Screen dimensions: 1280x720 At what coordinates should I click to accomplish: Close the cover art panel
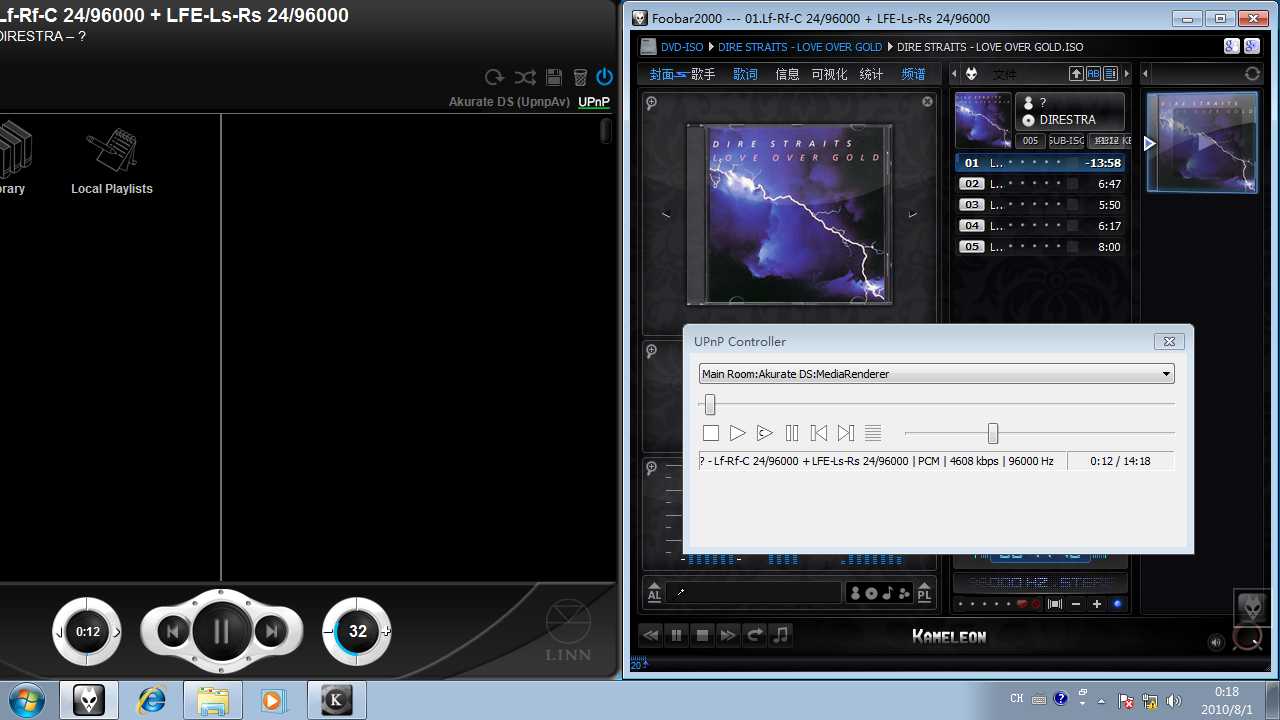point(927,102)
